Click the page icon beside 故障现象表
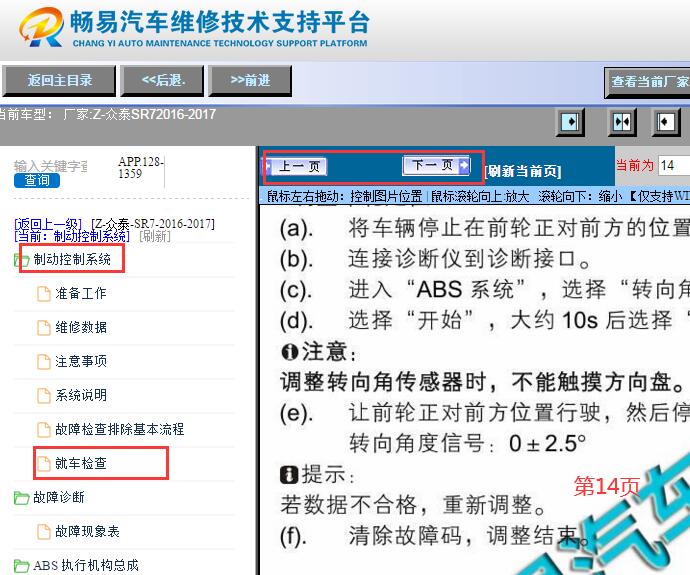Image resolution: width=690 pixels, height=575 pixels. (44, 532)
